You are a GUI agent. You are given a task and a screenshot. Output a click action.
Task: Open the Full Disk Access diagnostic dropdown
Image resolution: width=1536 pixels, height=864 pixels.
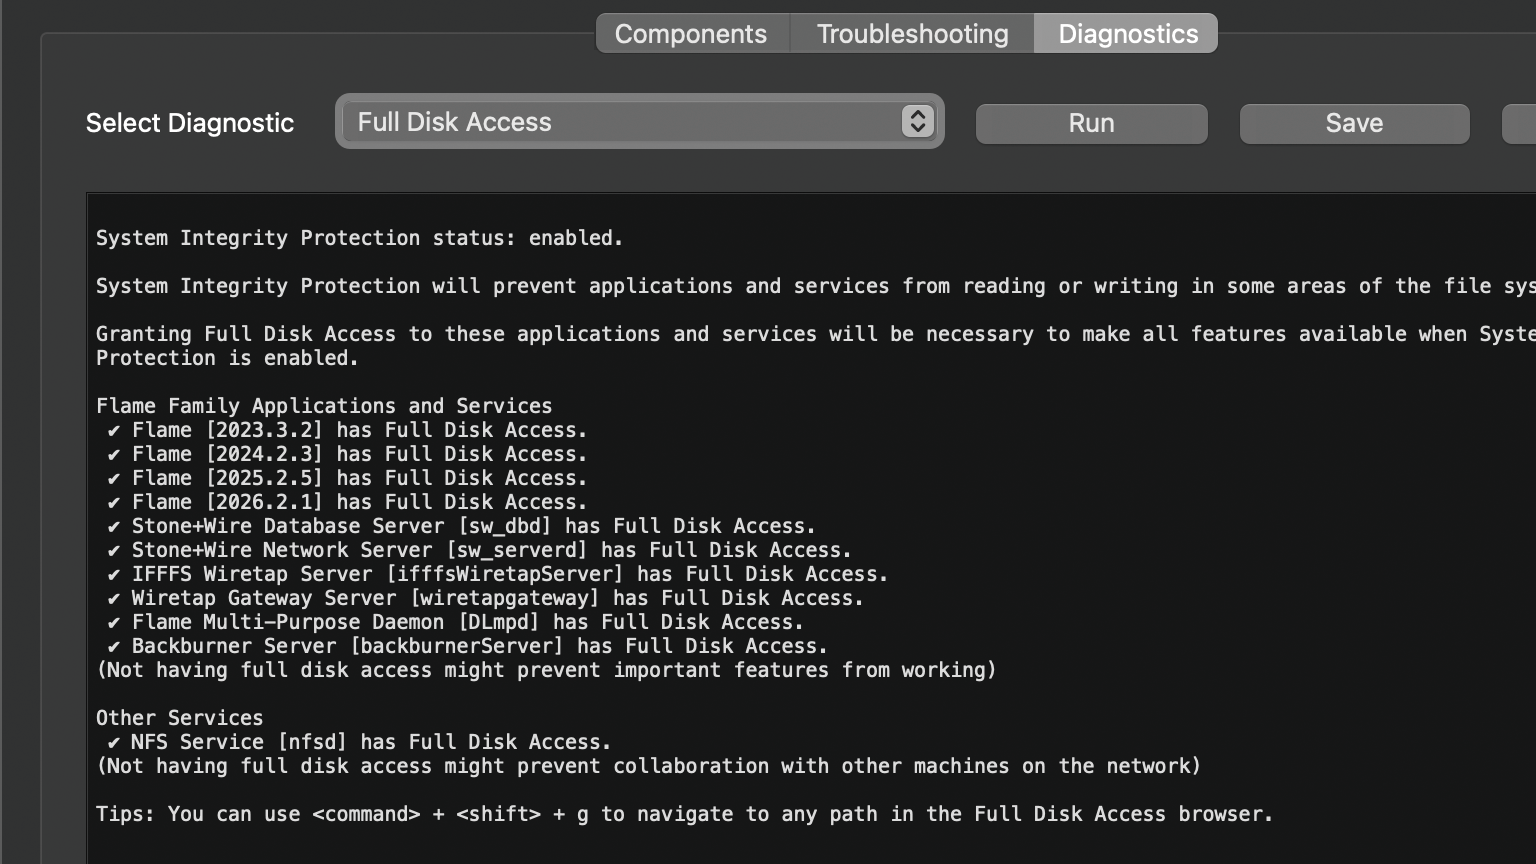click(620, 122)
